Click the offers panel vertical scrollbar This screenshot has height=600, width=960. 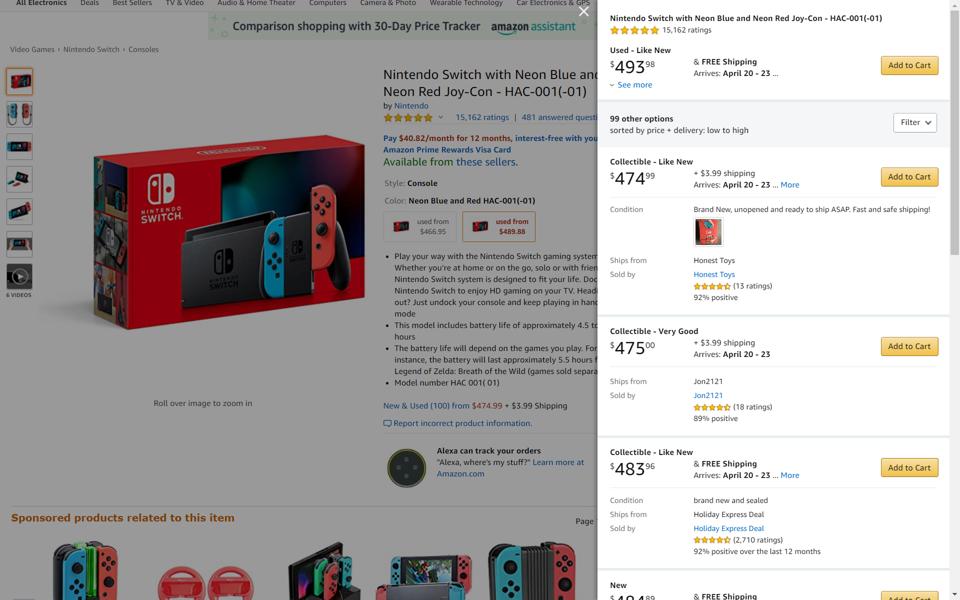(954, 132)
